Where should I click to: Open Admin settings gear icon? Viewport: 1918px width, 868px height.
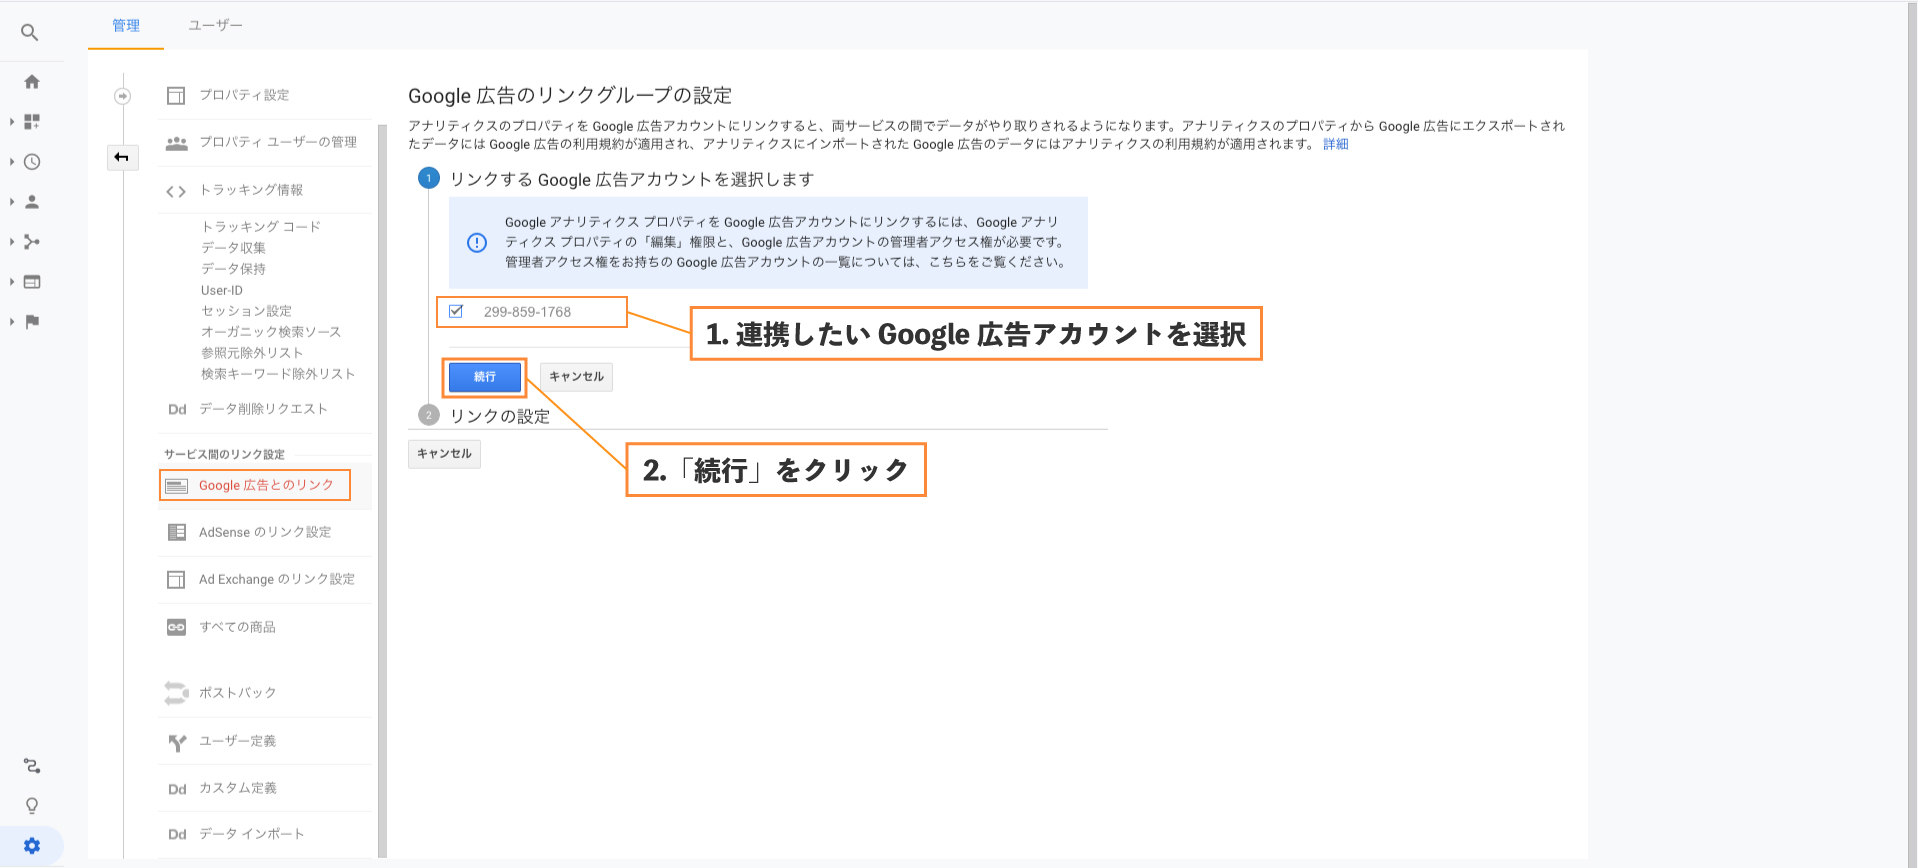pyautogui.click(x=32, y=846)
